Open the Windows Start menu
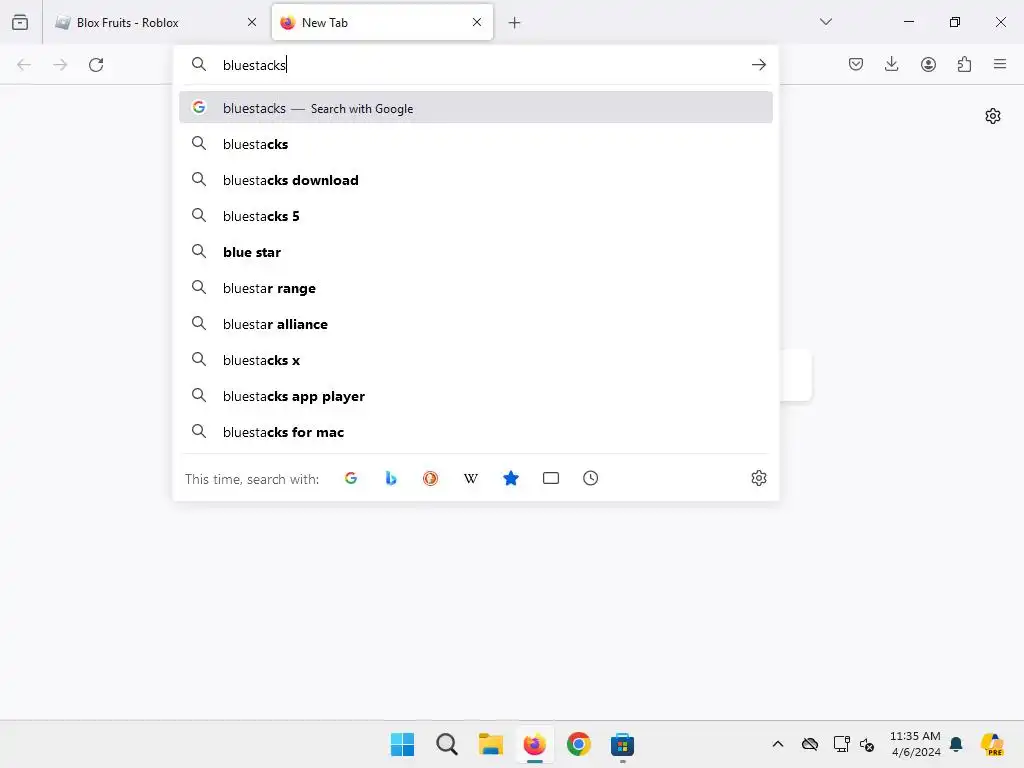This screenshot has width=1024, height=768. (x=402, y=744)
